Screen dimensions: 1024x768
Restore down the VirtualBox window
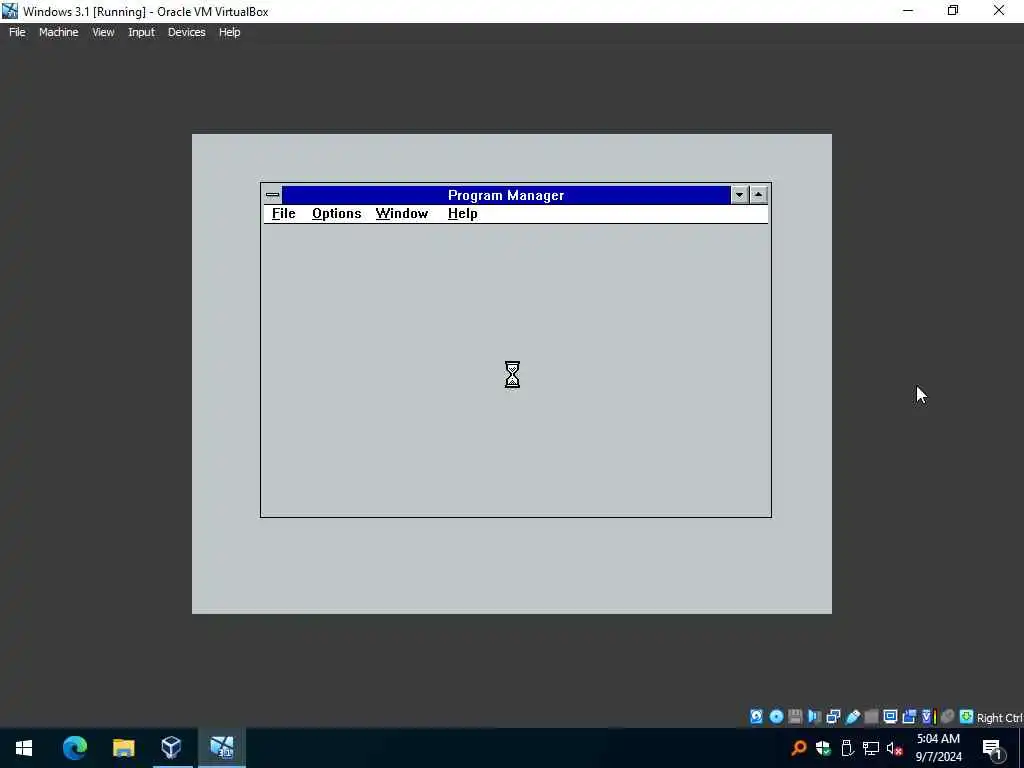[x=953, y=10]
